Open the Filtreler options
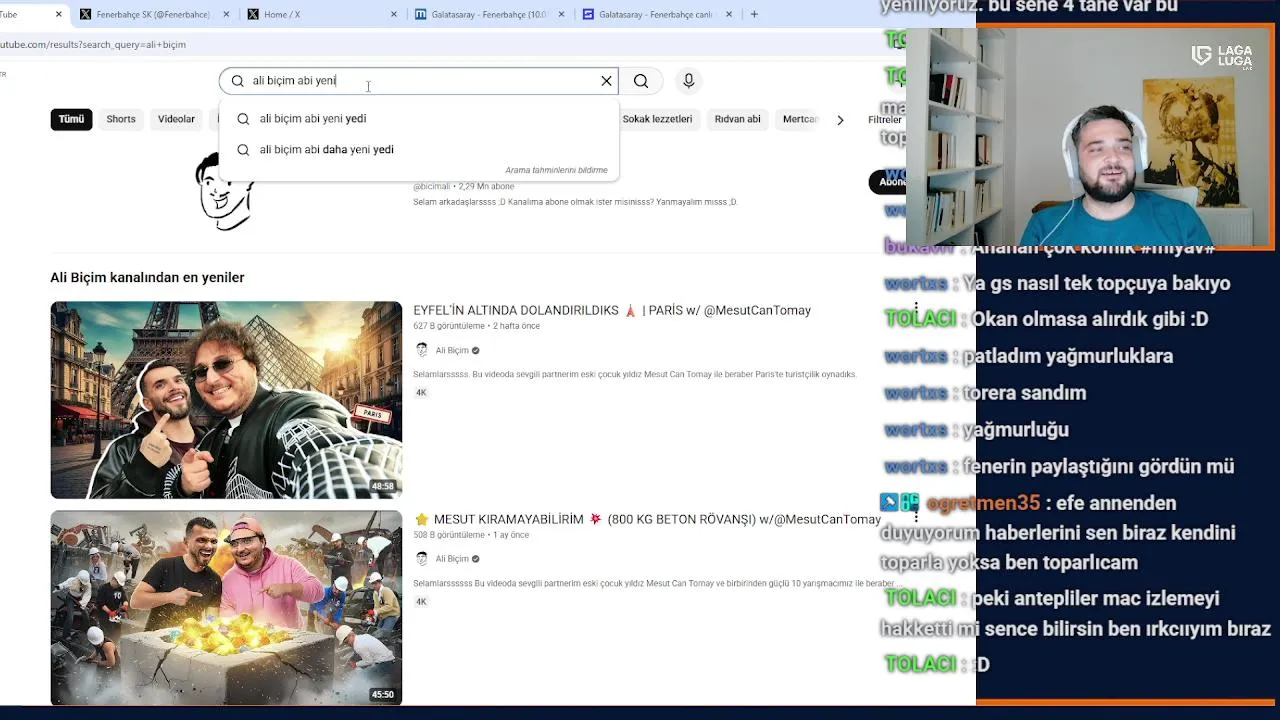 885,120
